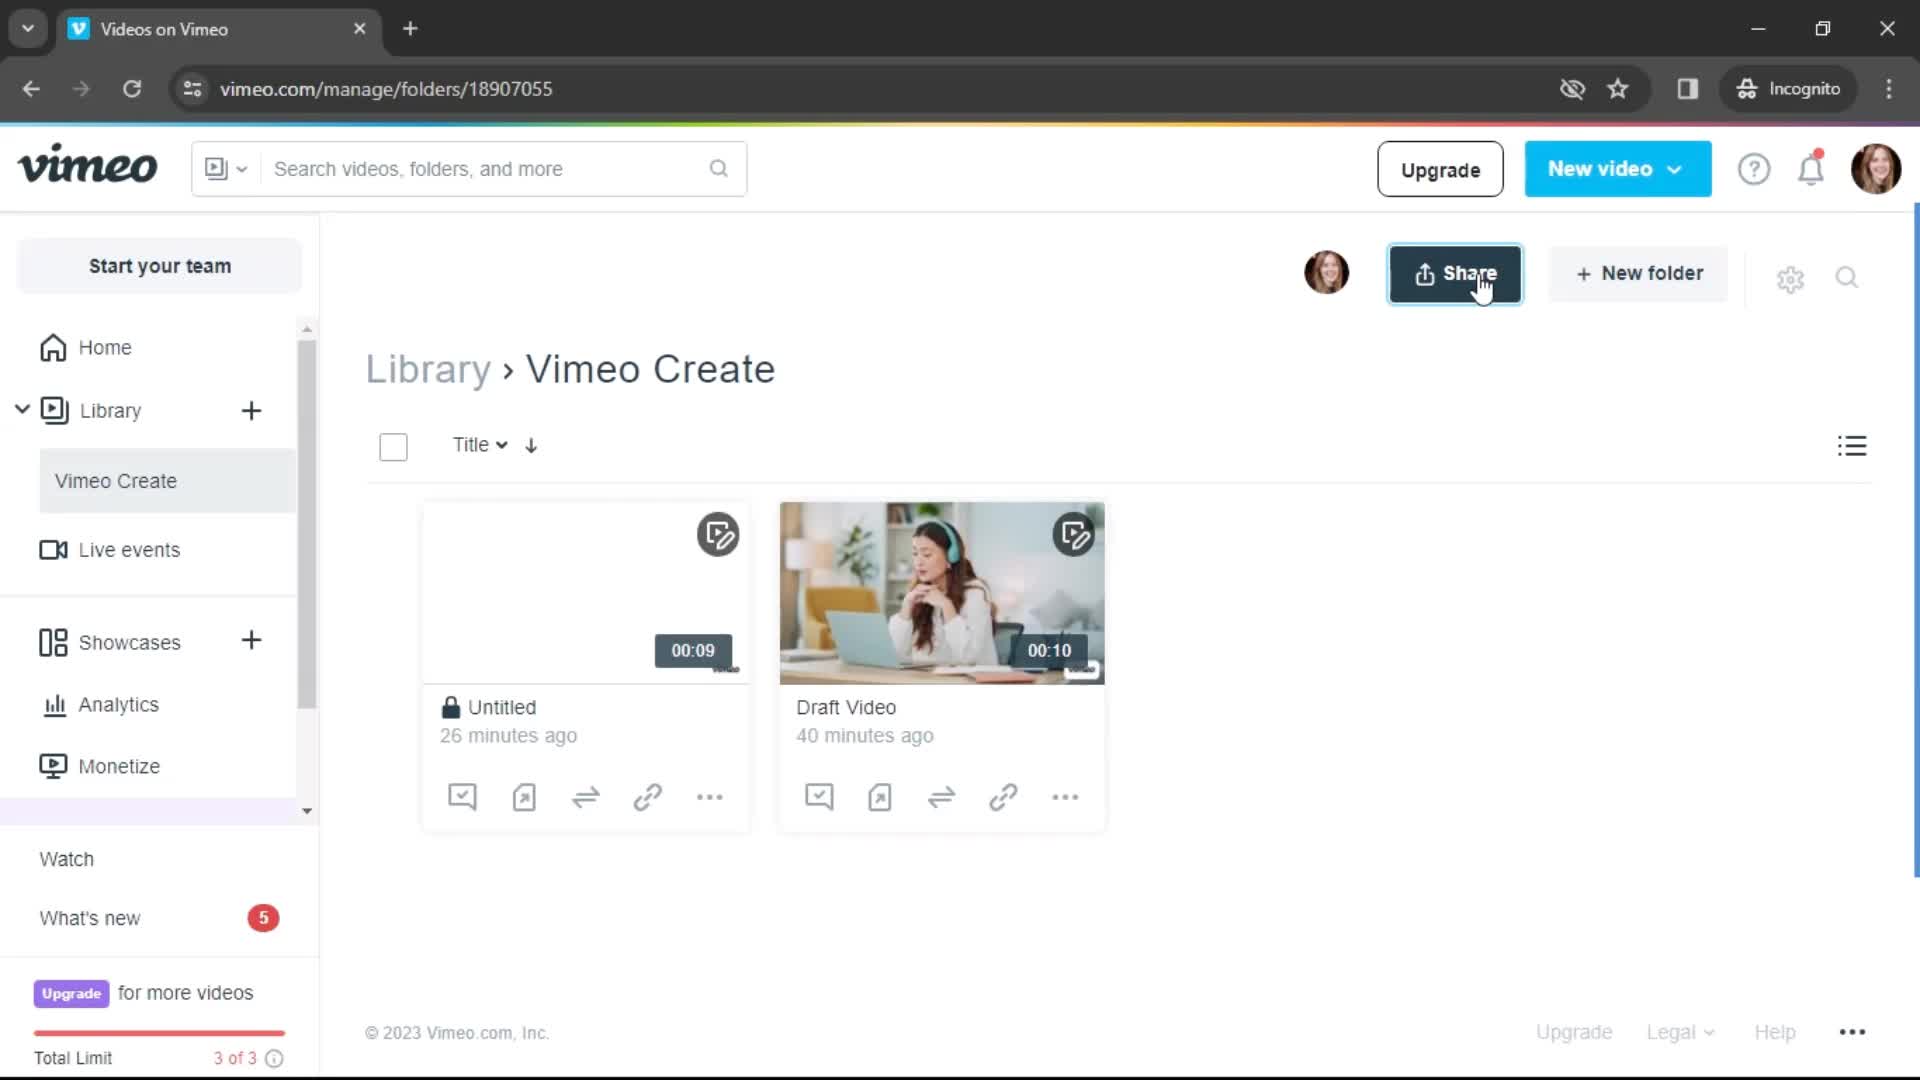
Task: Click Total Limit usage bar
Action: pyautogui.click(x=159, y=1033)
